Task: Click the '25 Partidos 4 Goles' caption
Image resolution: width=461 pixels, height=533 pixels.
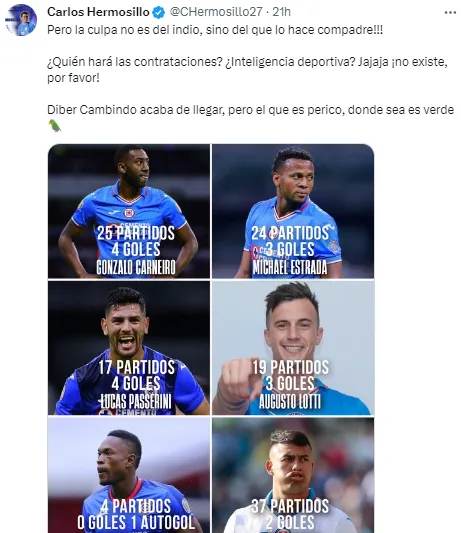Action: coord(136,241)
